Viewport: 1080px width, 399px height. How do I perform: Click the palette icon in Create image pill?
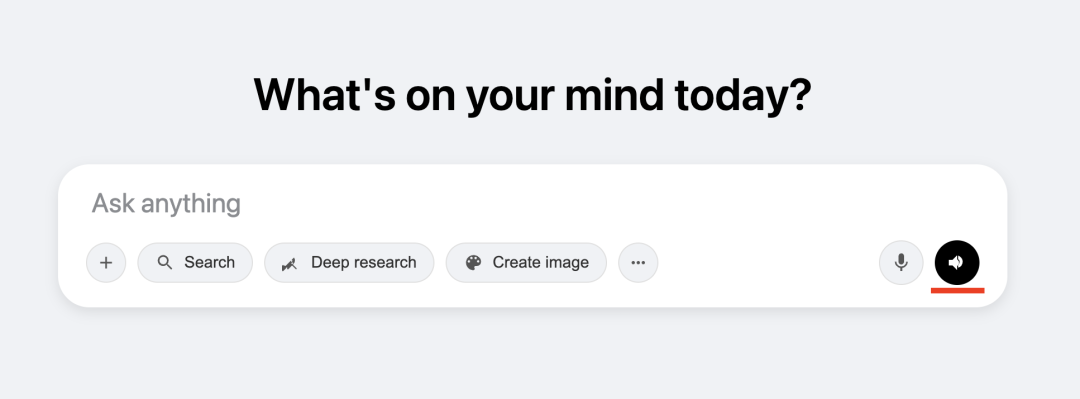(473, 263)
